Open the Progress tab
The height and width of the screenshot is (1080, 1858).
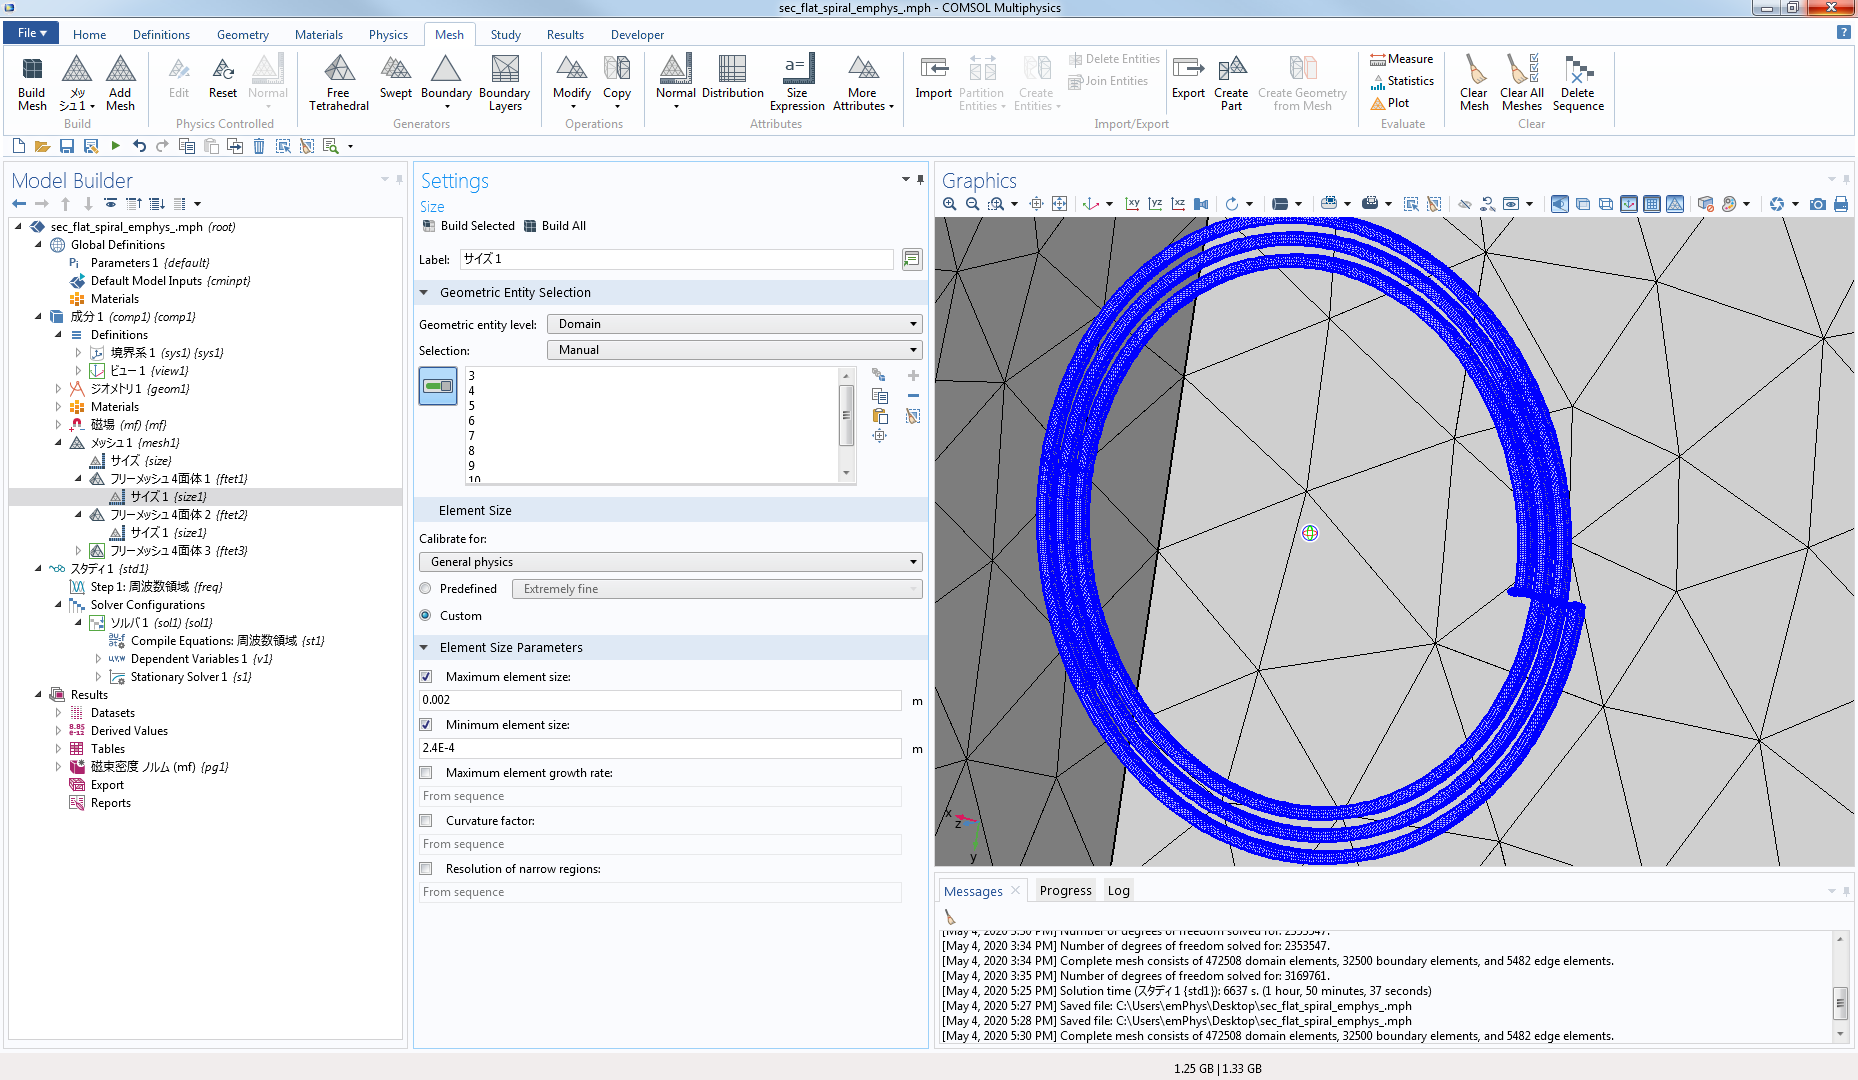[1065, 890]
